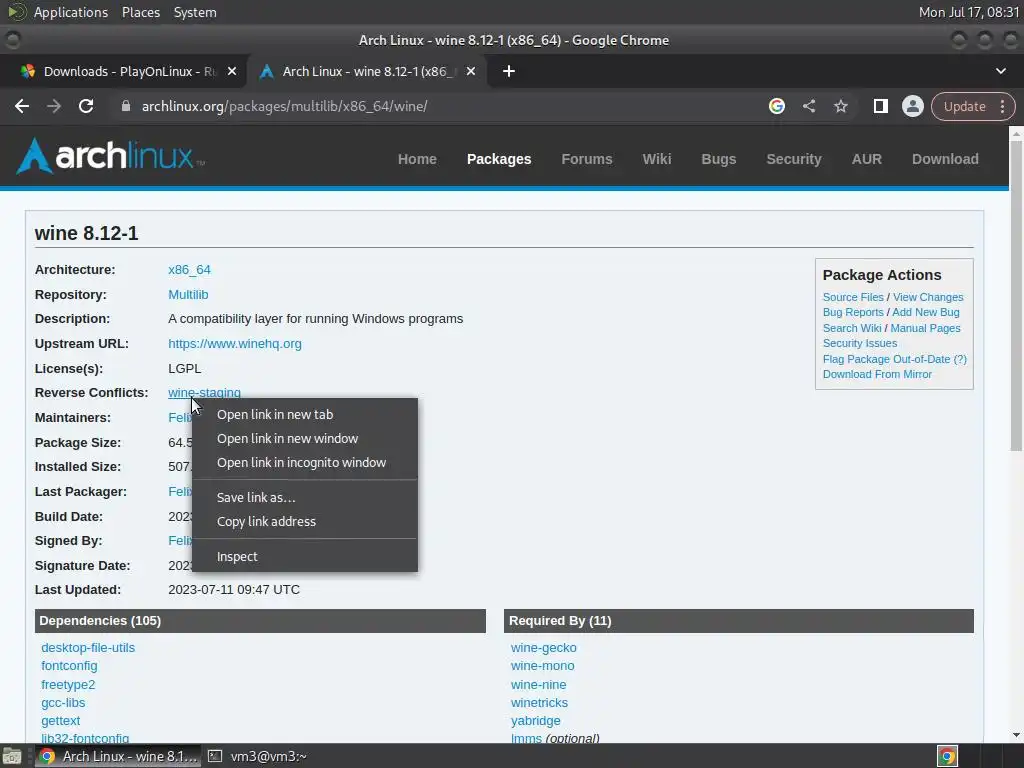Go back using the browser back arrow
Image resolution: width=1024 pixels, height=768 pixels.
click(x=22, y=106)
